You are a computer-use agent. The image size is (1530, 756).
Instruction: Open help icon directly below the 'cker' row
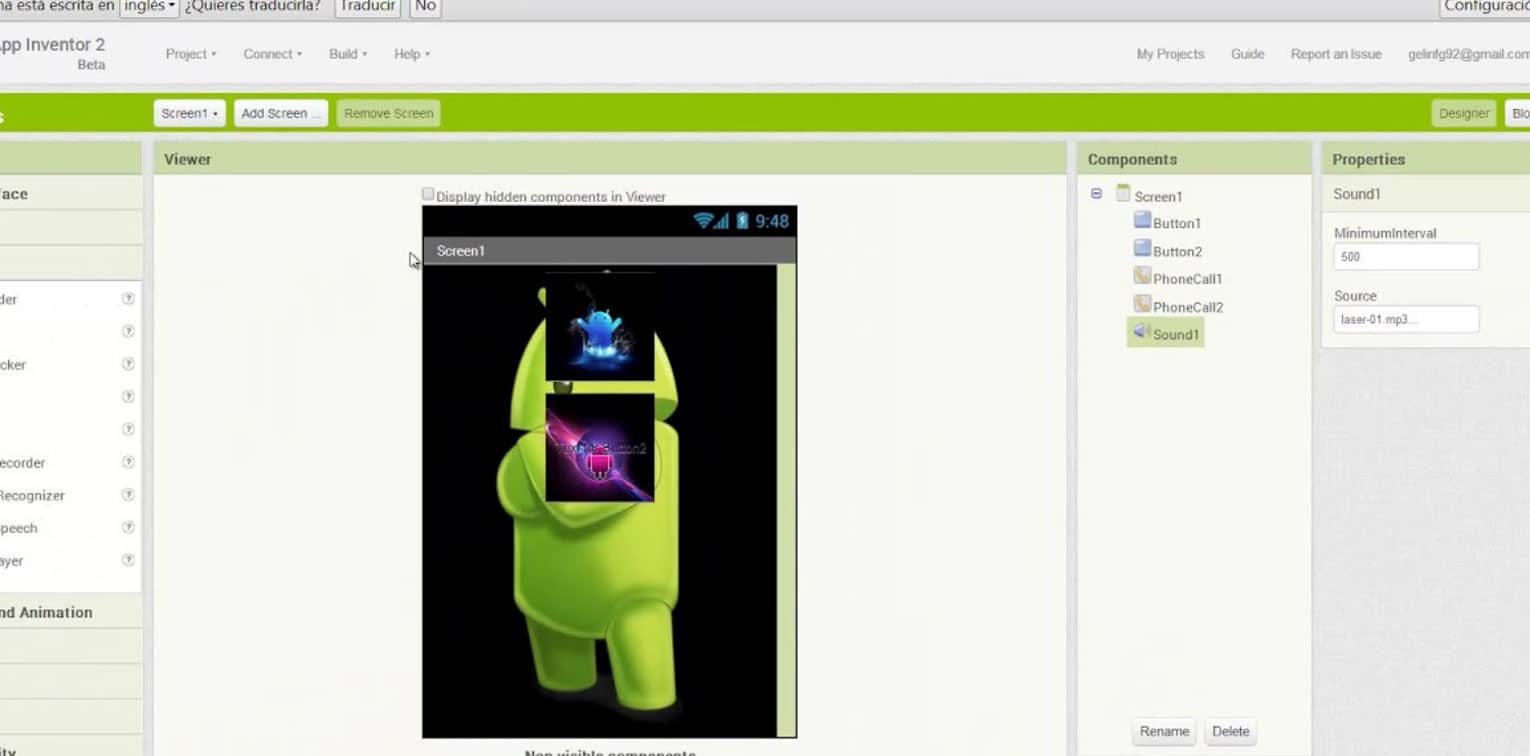coord(128,397)
